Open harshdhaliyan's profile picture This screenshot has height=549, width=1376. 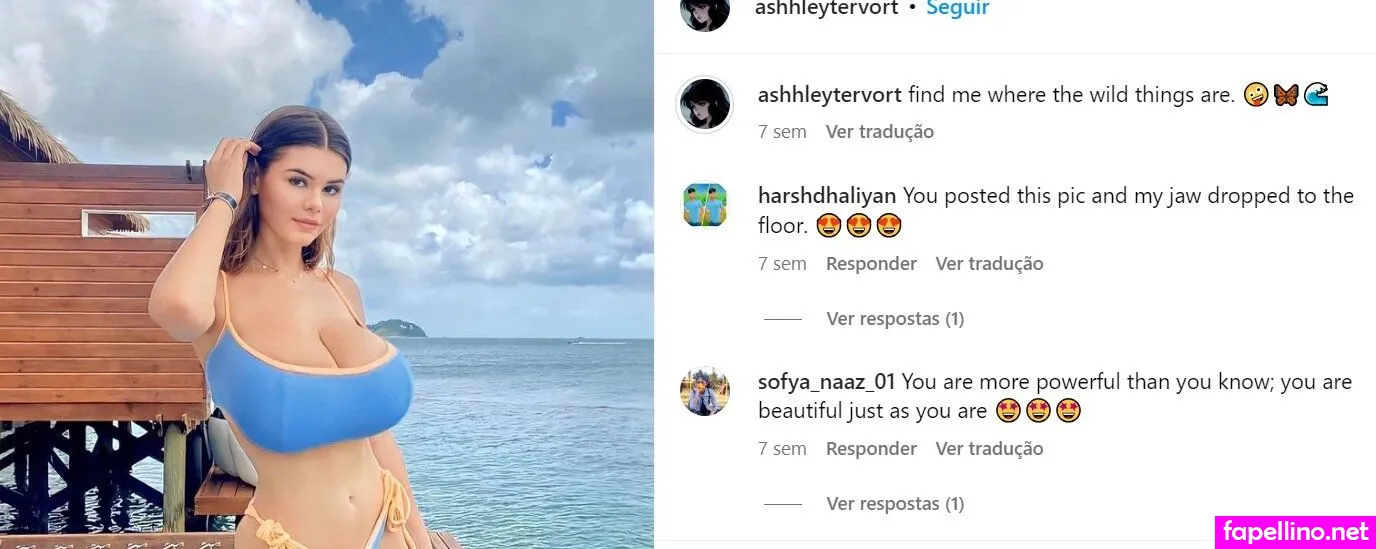pyautogui.click(x=705, y=205)
